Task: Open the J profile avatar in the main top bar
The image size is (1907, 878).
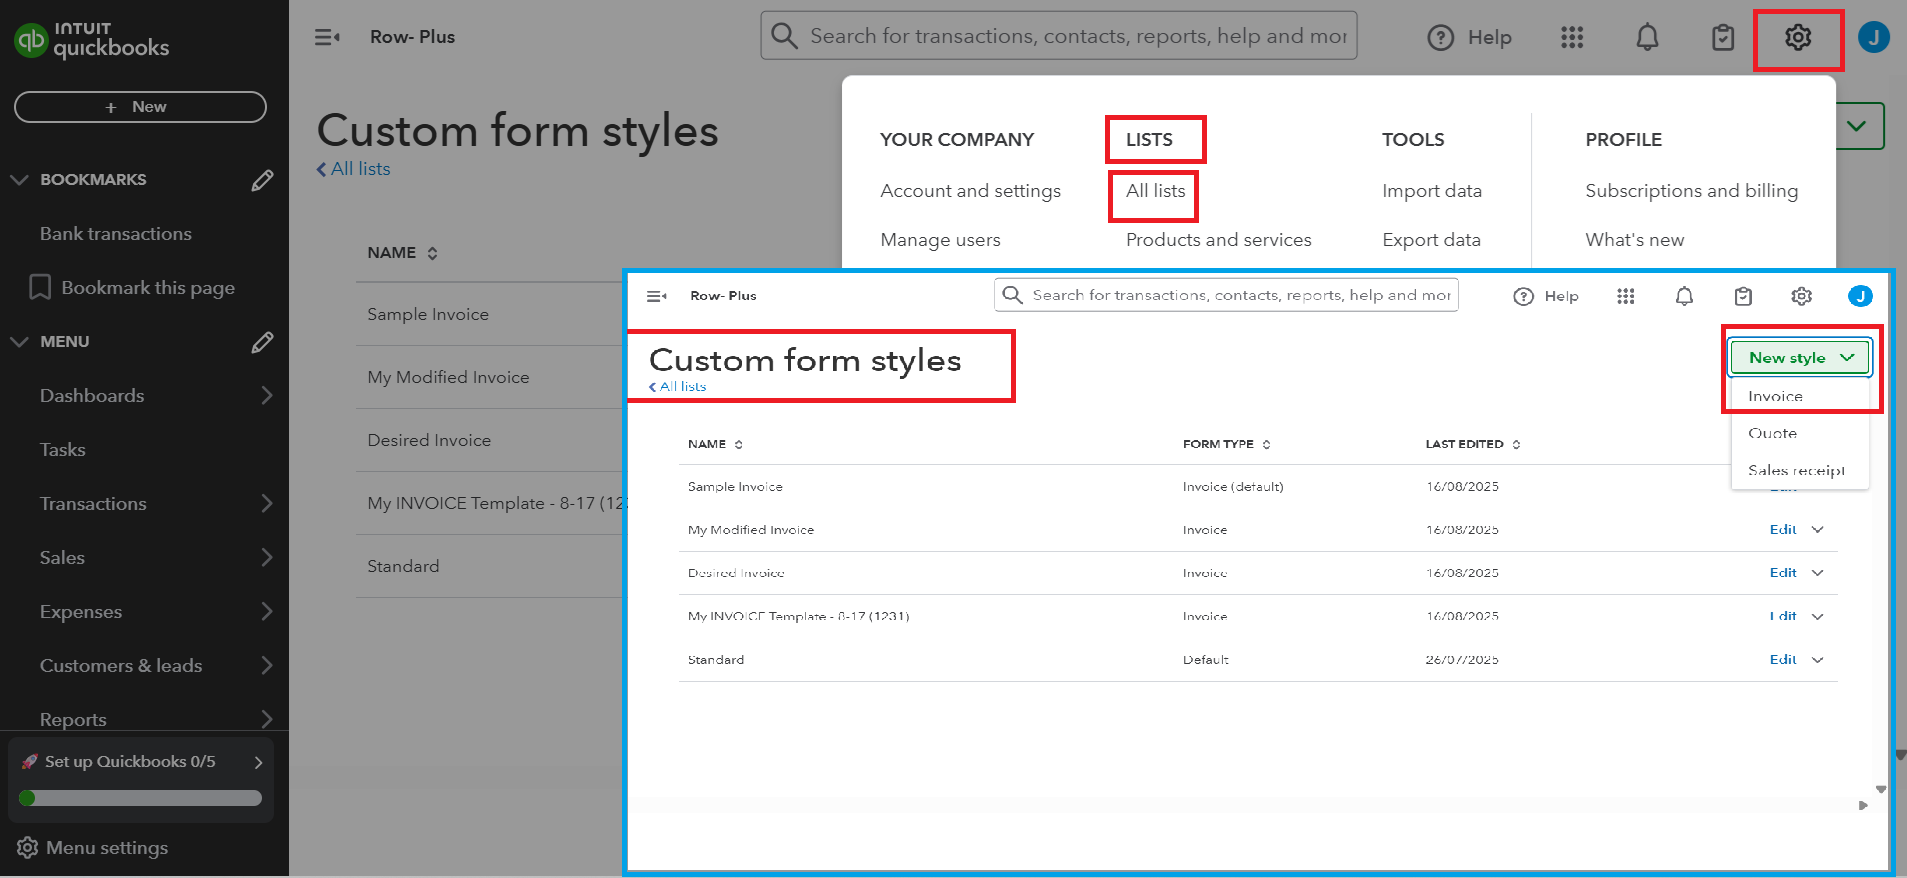Action: point(1873,38)
